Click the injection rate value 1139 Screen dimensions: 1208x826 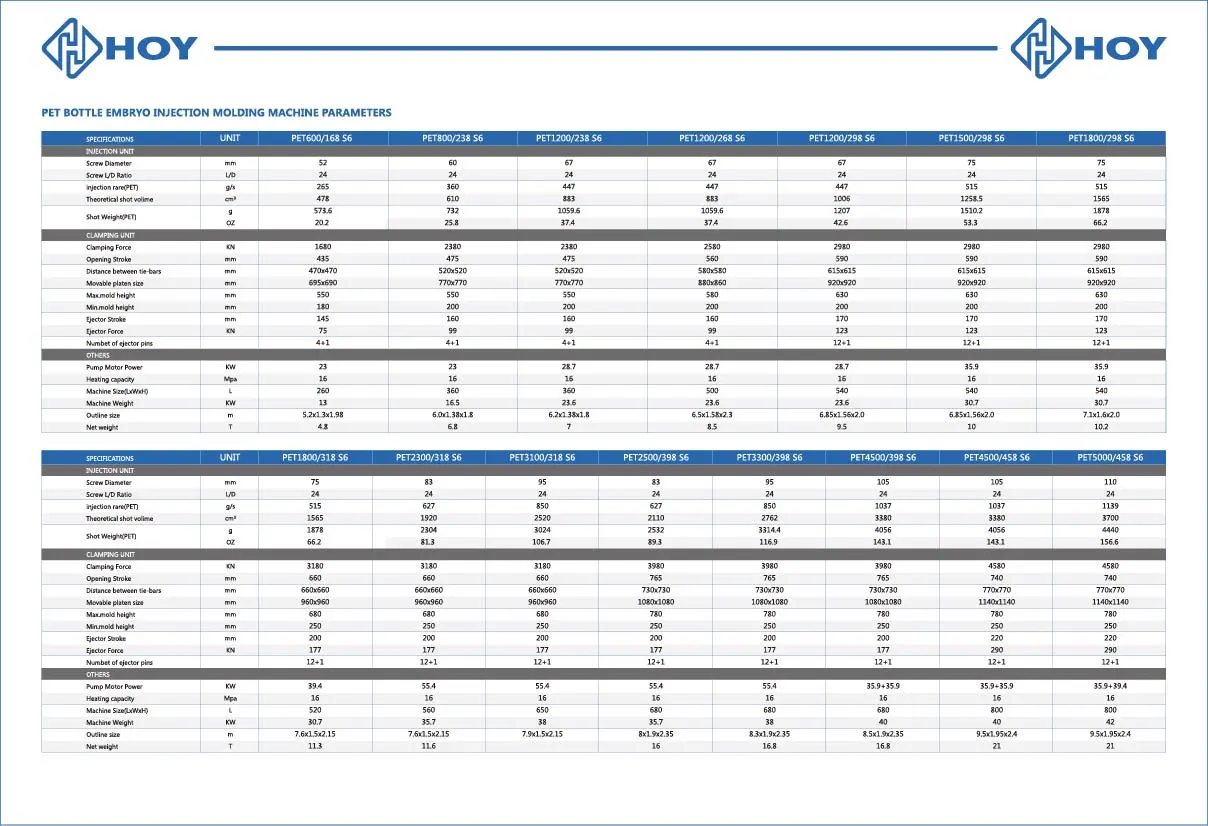tap(1110, 506)
